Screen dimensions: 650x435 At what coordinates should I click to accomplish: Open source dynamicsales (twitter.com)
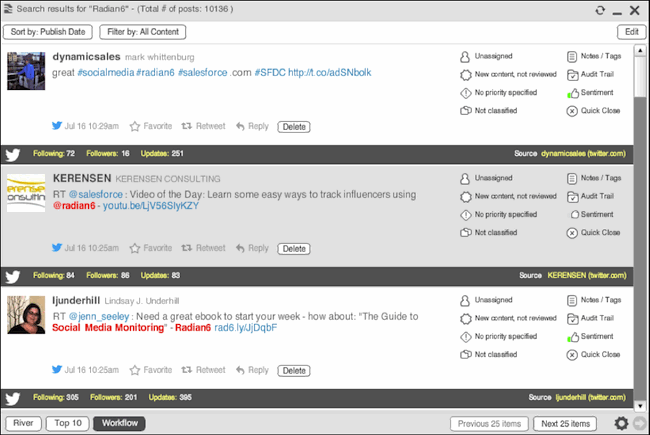click(583, 154)
